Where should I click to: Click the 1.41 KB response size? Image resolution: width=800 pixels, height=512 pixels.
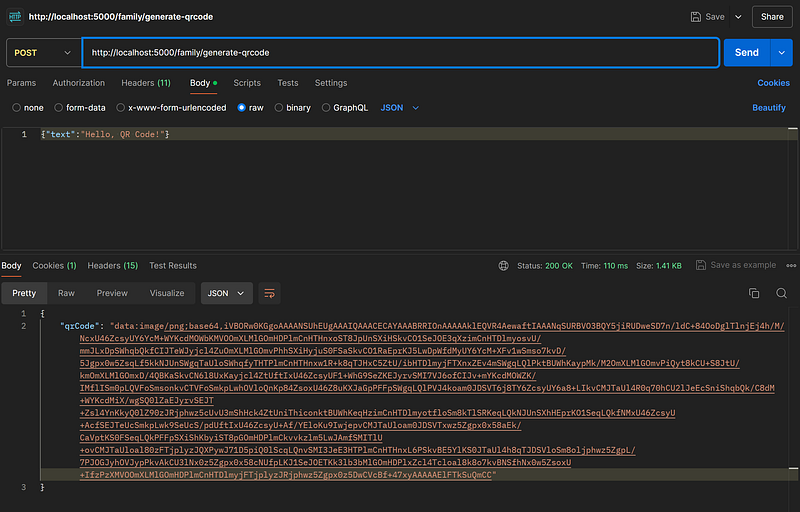[x=669, y=266]
